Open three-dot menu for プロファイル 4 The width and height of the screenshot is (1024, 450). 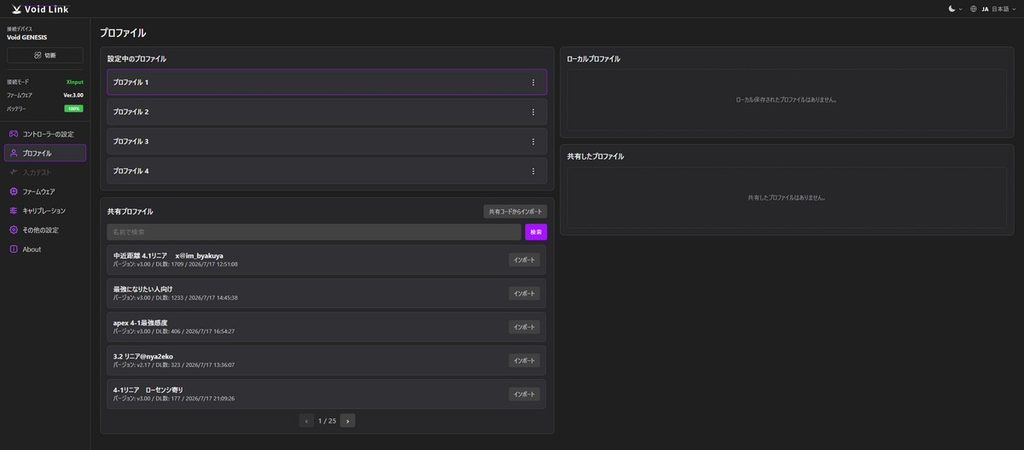[x=533, y=170]
